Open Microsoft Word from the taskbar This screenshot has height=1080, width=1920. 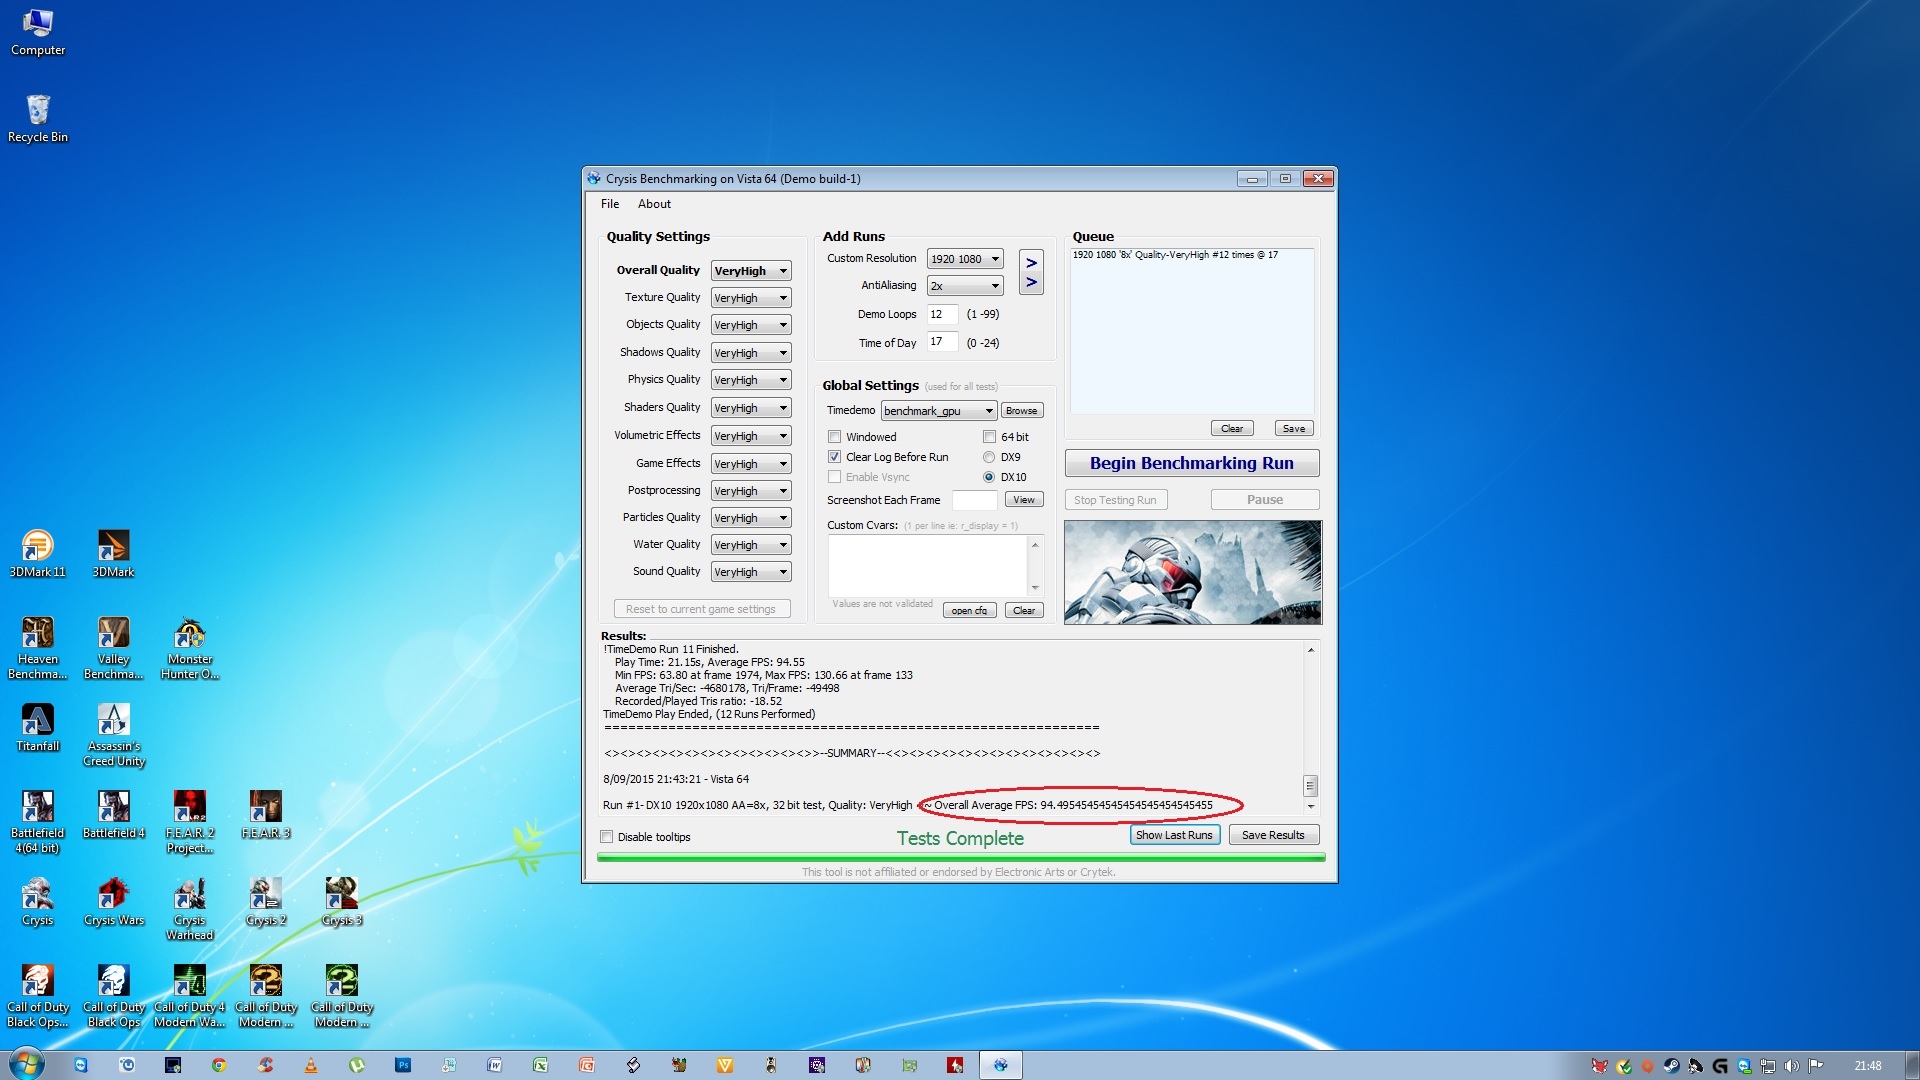495,1065
